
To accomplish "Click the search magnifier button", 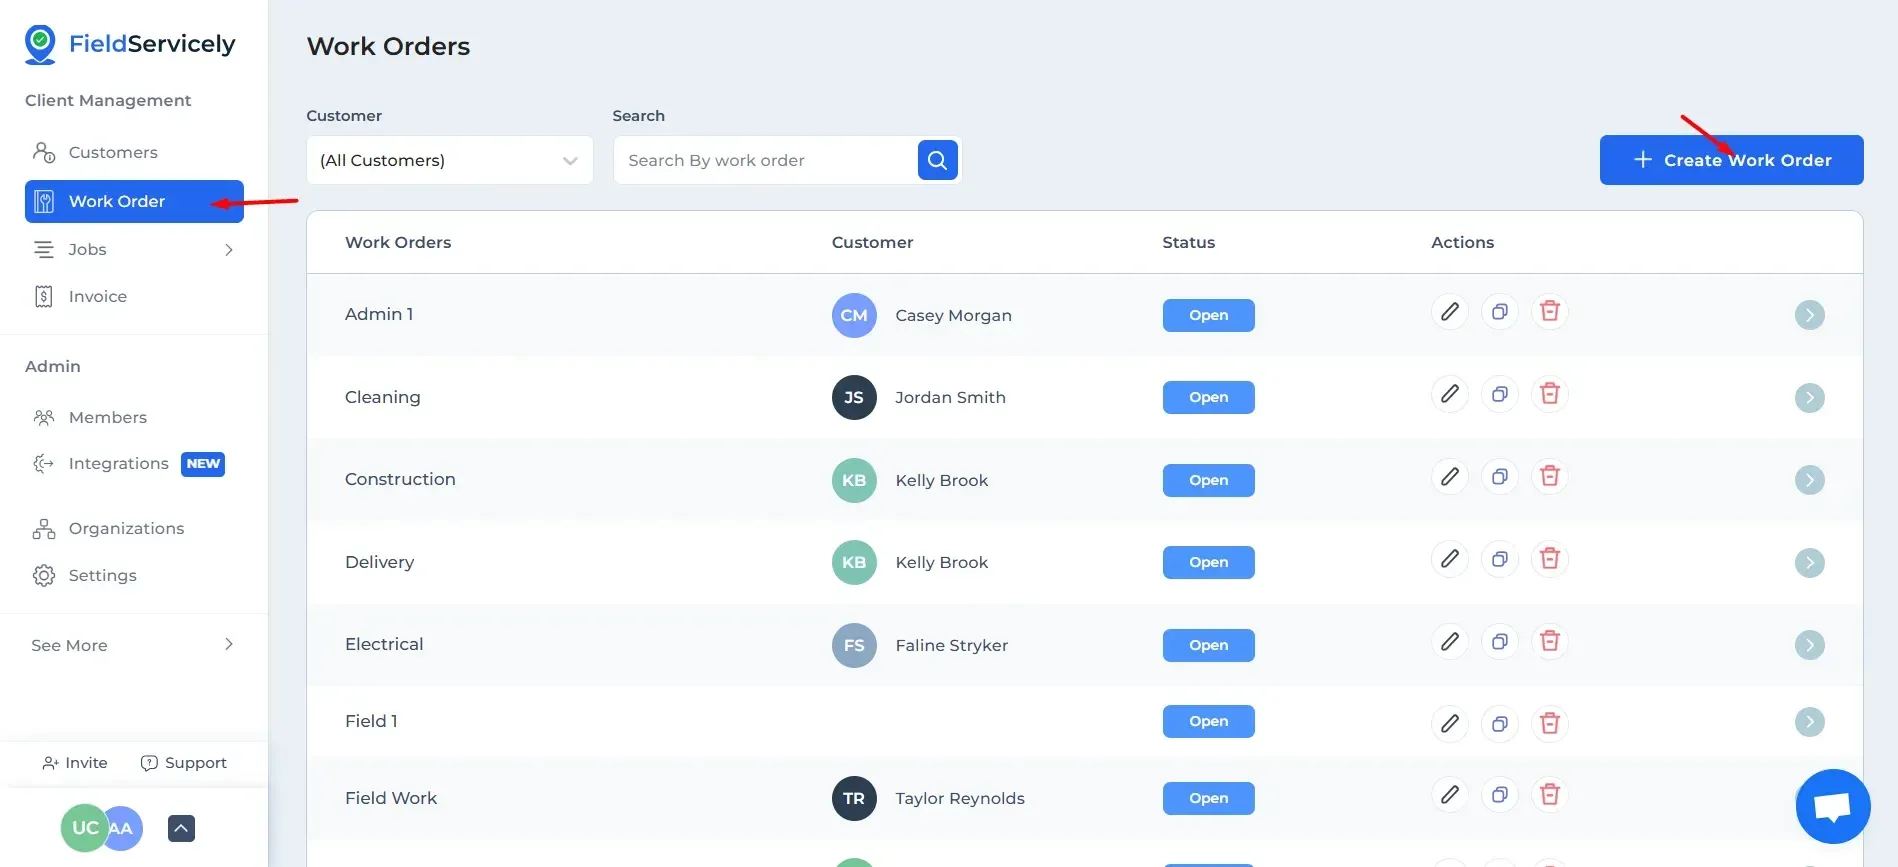I will [937, 160].
